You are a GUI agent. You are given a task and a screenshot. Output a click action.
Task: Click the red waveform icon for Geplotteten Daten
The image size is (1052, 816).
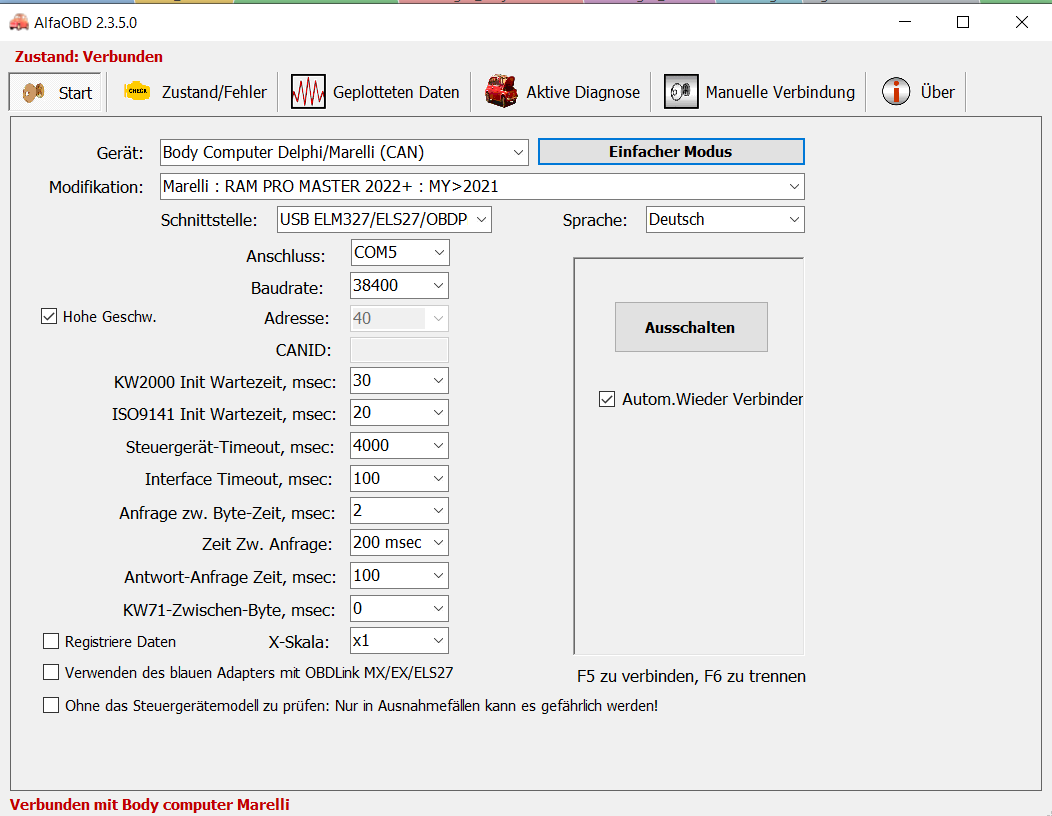coord(308,91)
